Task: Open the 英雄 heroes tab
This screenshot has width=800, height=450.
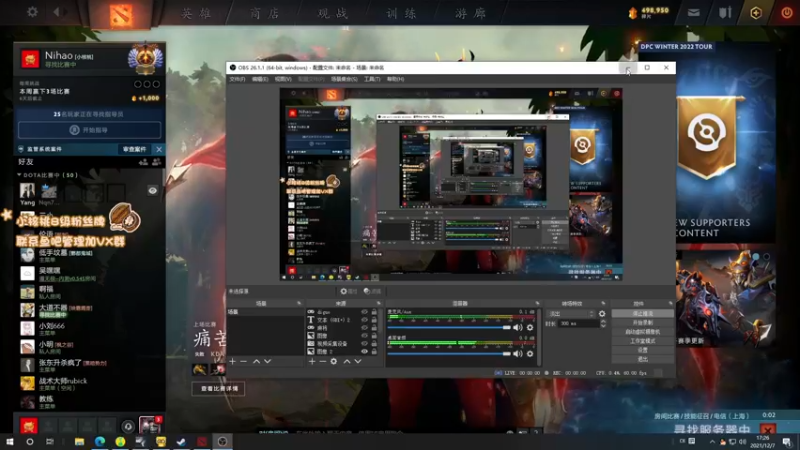Action: [x=196, y=13]
